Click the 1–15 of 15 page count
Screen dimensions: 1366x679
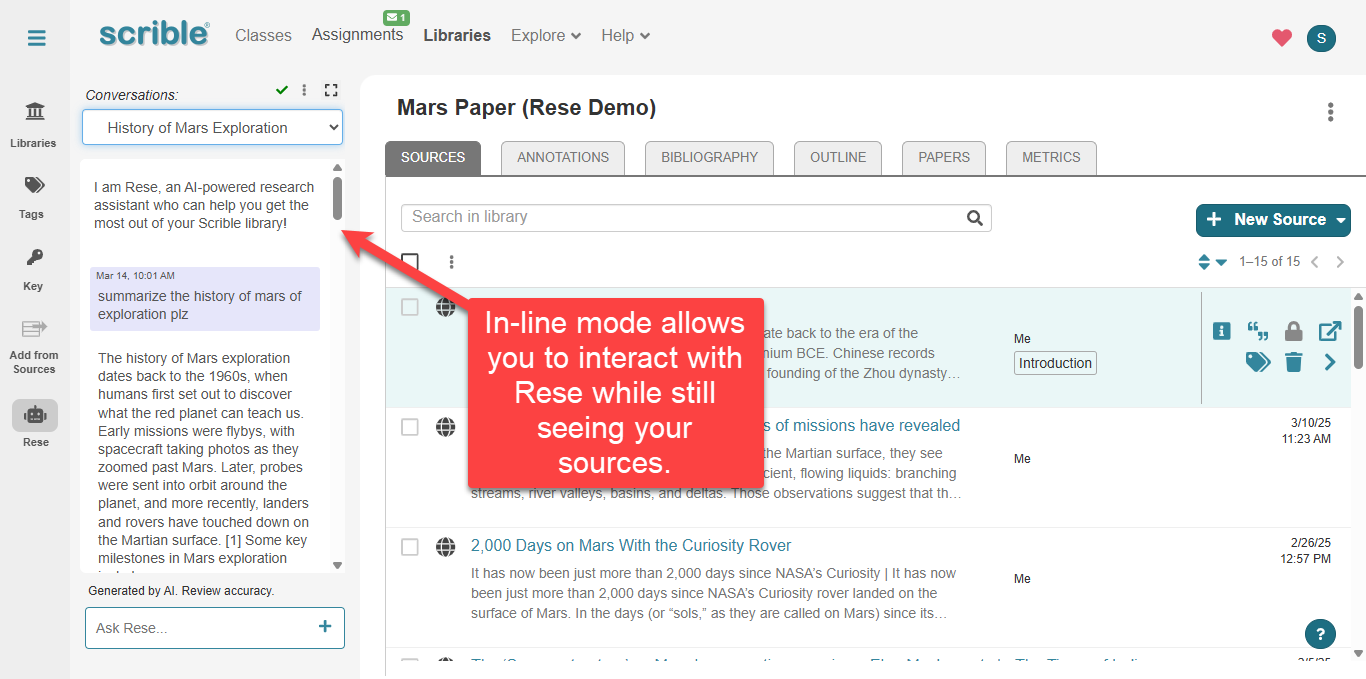click(1269, 262)
